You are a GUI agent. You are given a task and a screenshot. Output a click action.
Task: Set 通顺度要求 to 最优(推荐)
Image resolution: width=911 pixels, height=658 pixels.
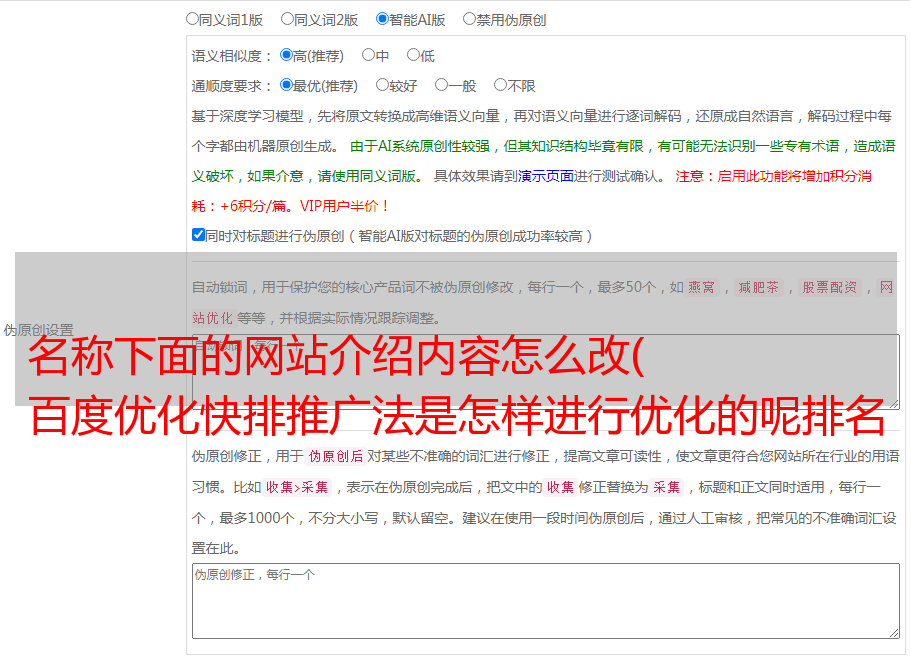pos(286,85)
